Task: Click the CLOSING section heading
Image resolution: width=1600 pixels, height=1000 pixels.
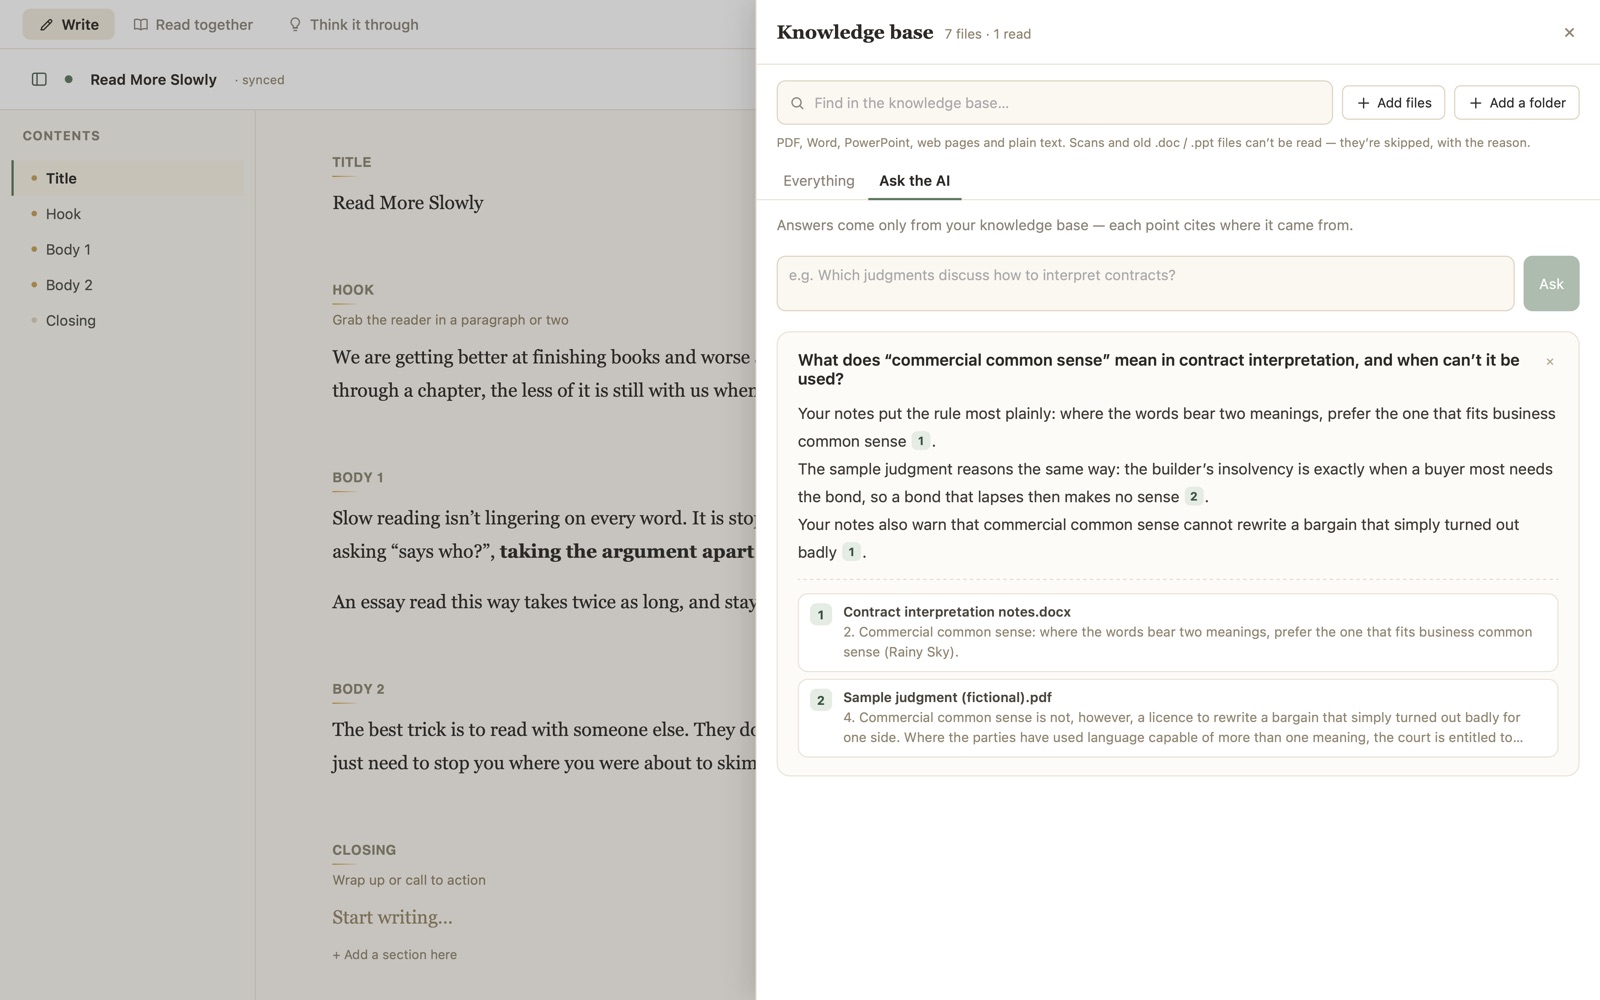Action: click(364, 850)
